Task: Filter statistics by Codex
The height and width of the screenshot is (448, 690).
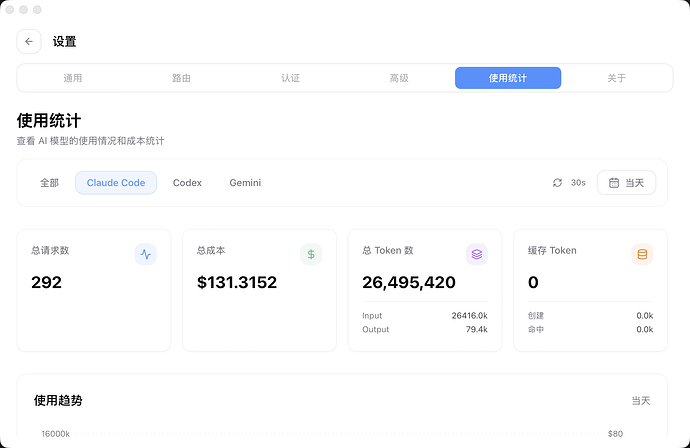Action: (187, 183)
